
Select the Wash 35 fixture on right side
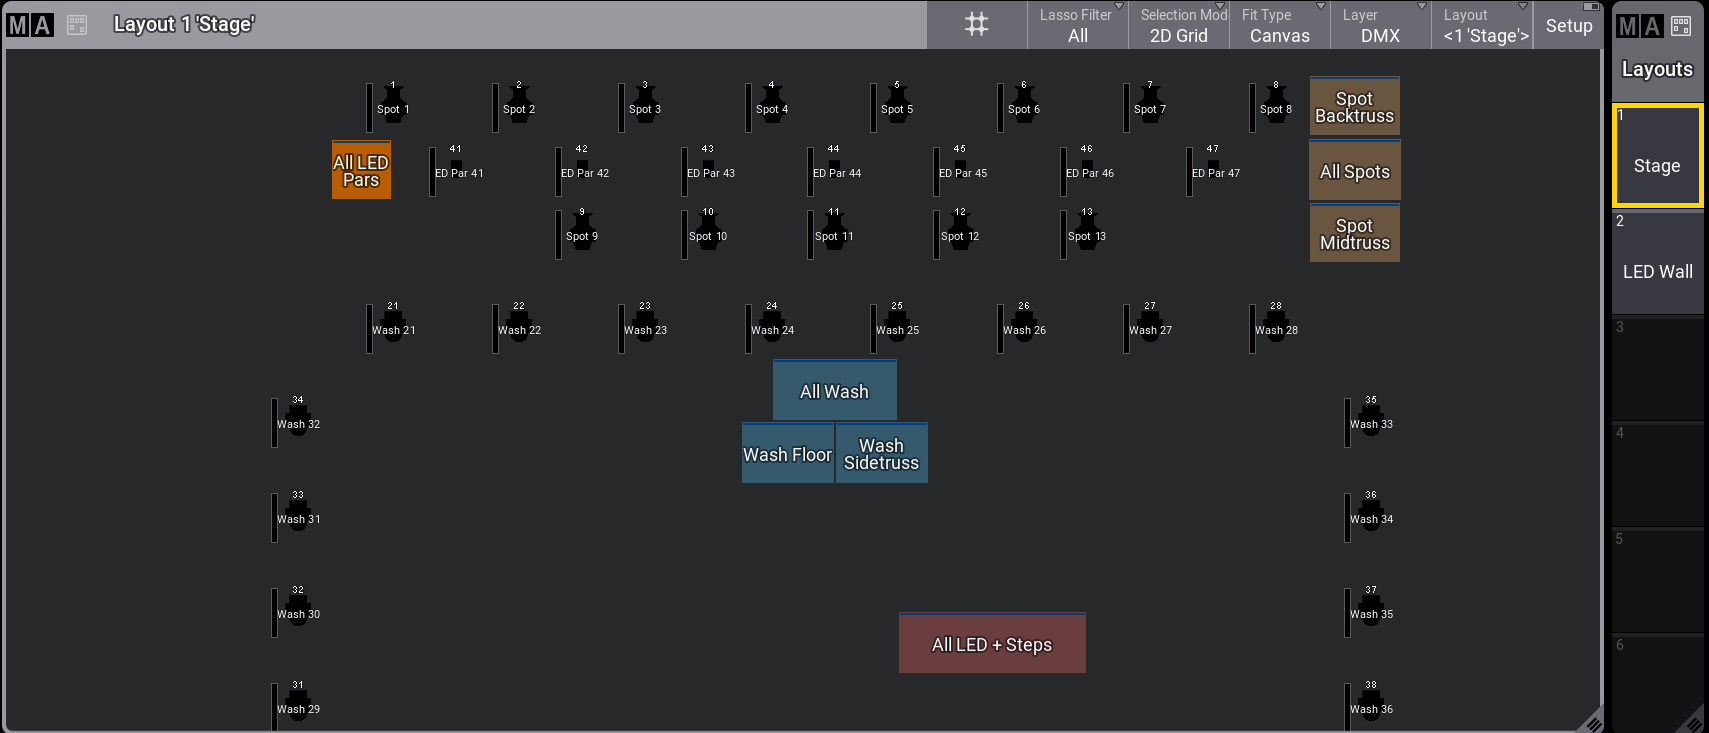[x=1371, y=611]
